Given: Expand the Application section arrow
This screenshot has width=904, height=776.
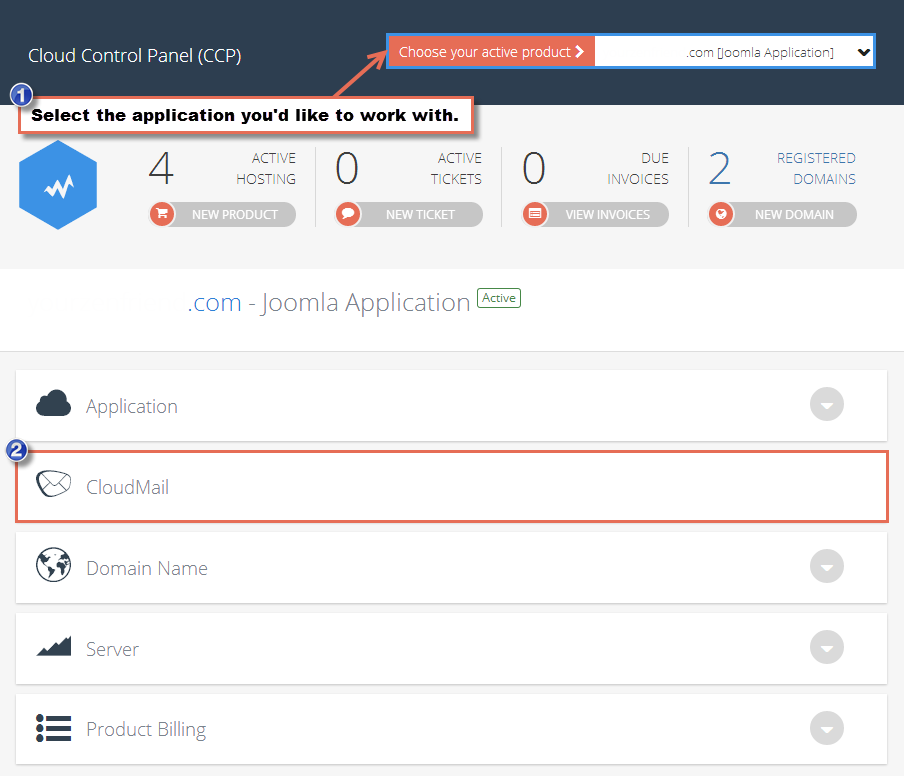Looking at the screenshot, I should [827, 404].
